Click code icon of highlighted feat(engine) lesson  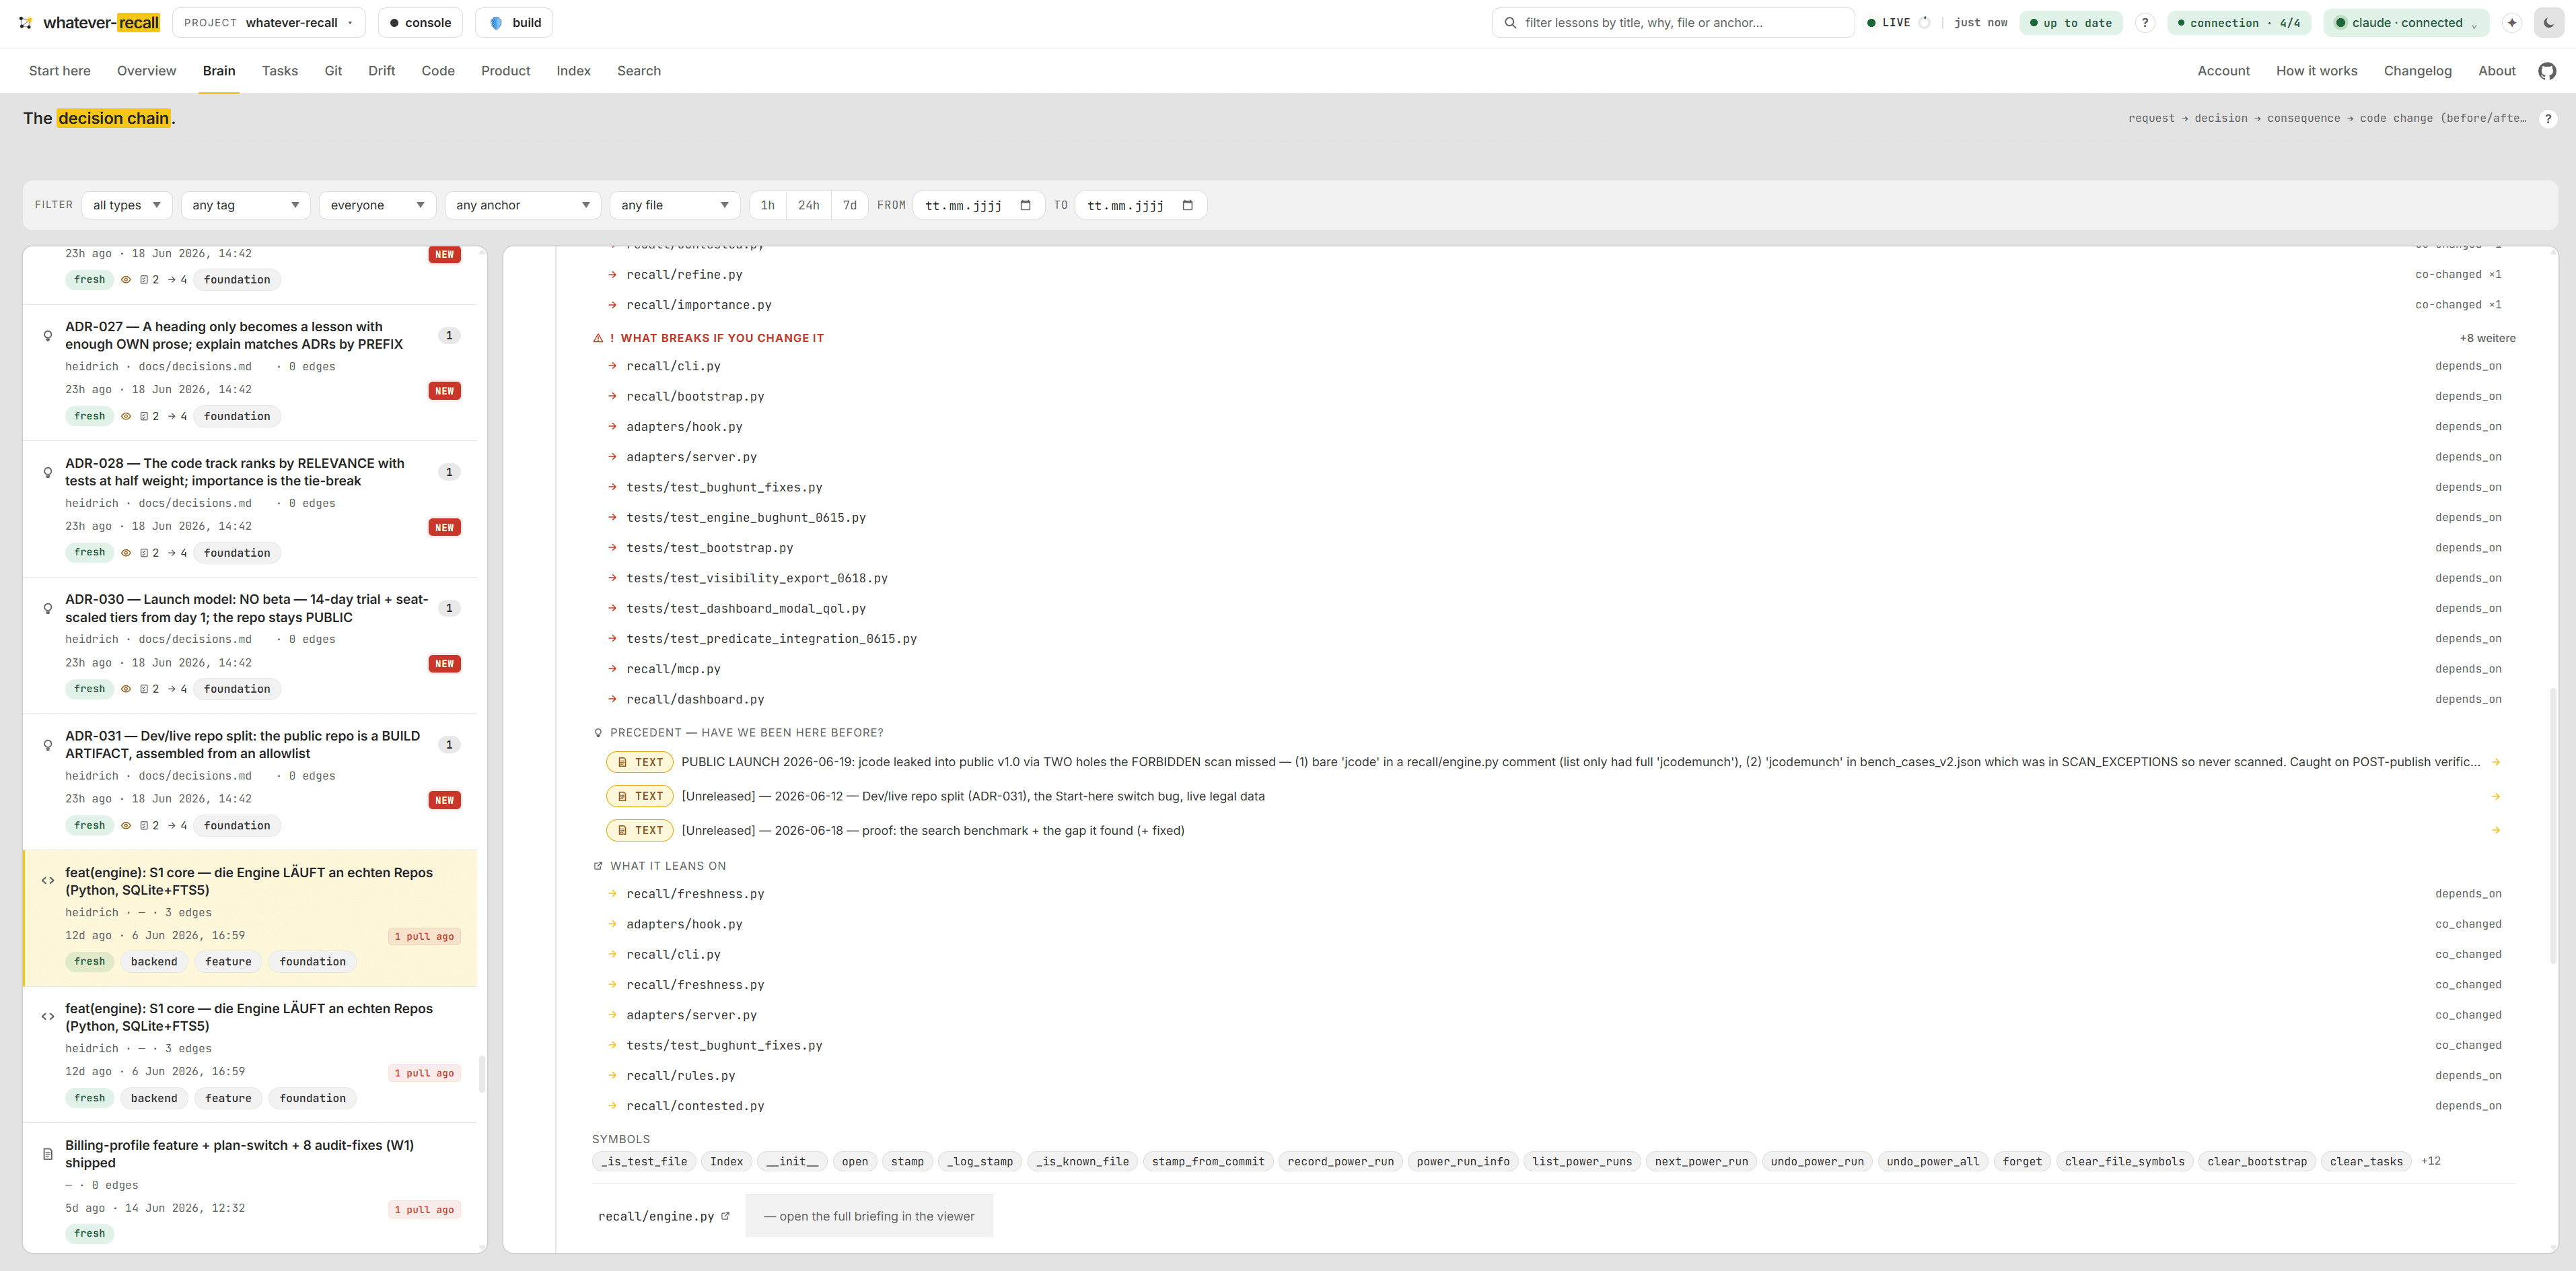(x=47, y=881)
